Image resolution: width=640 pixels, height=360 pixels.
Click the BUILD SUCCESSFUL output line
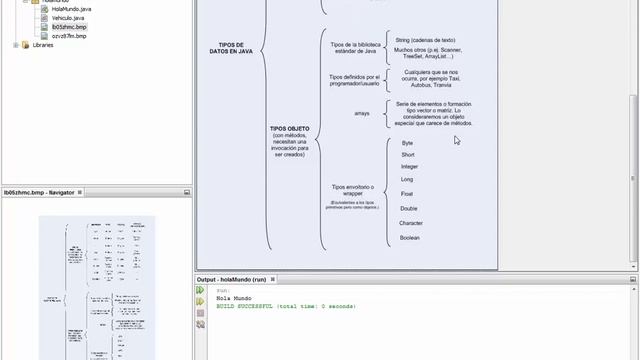286,306
